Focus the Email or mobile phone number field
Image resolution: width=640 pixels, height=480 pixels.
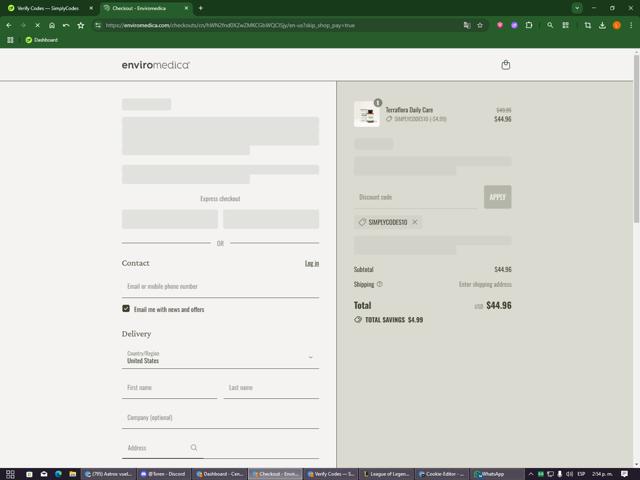click(220, 287)
